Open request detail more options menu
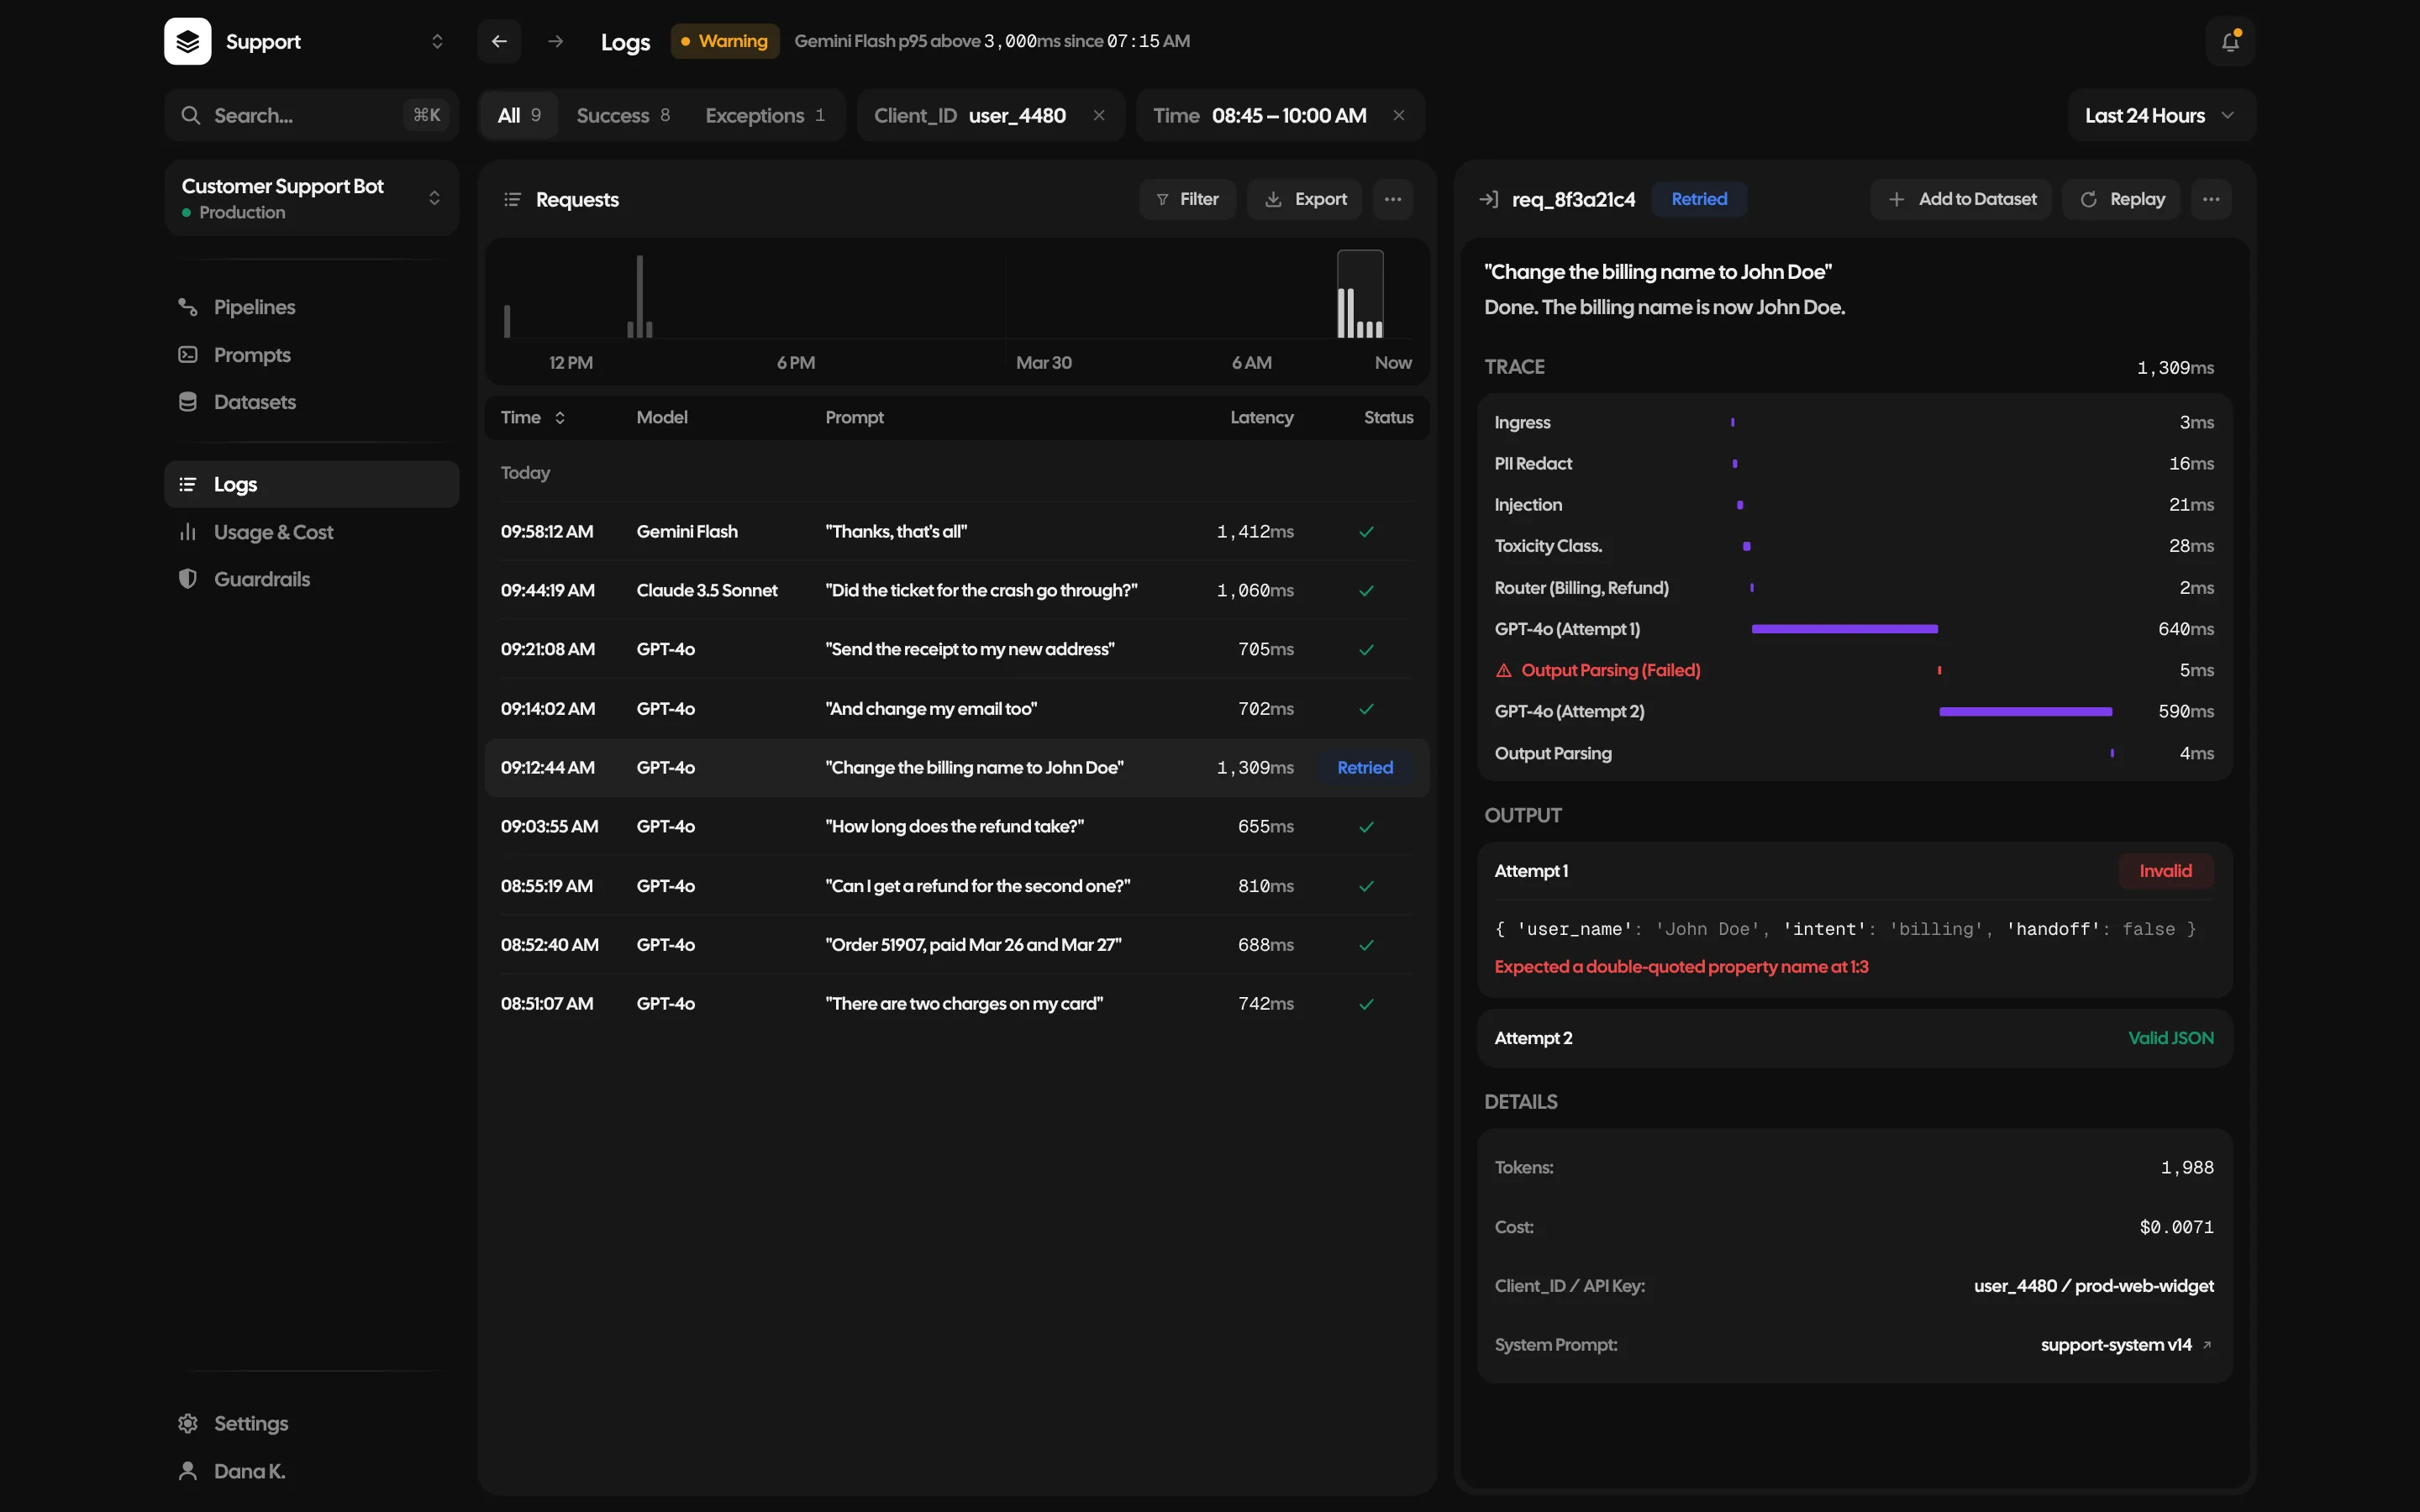 point(2211,199)
